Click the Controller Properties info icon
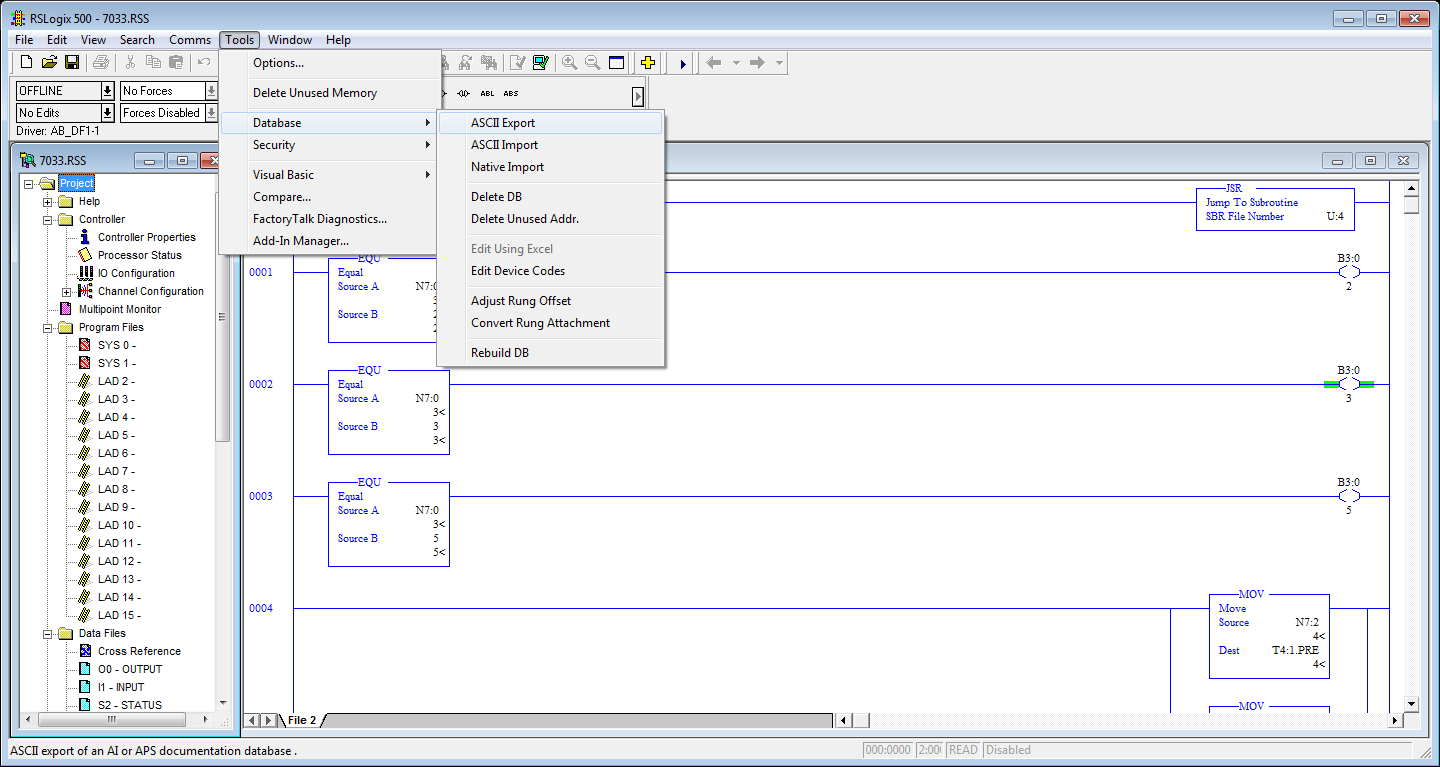The width and height of the screenshot is (1440, 767). coord(85,237)
